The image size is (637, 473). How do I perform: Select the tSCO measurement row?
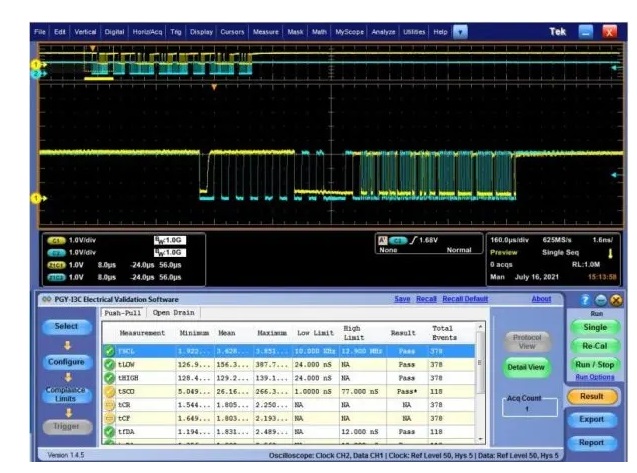pos(288,391)
